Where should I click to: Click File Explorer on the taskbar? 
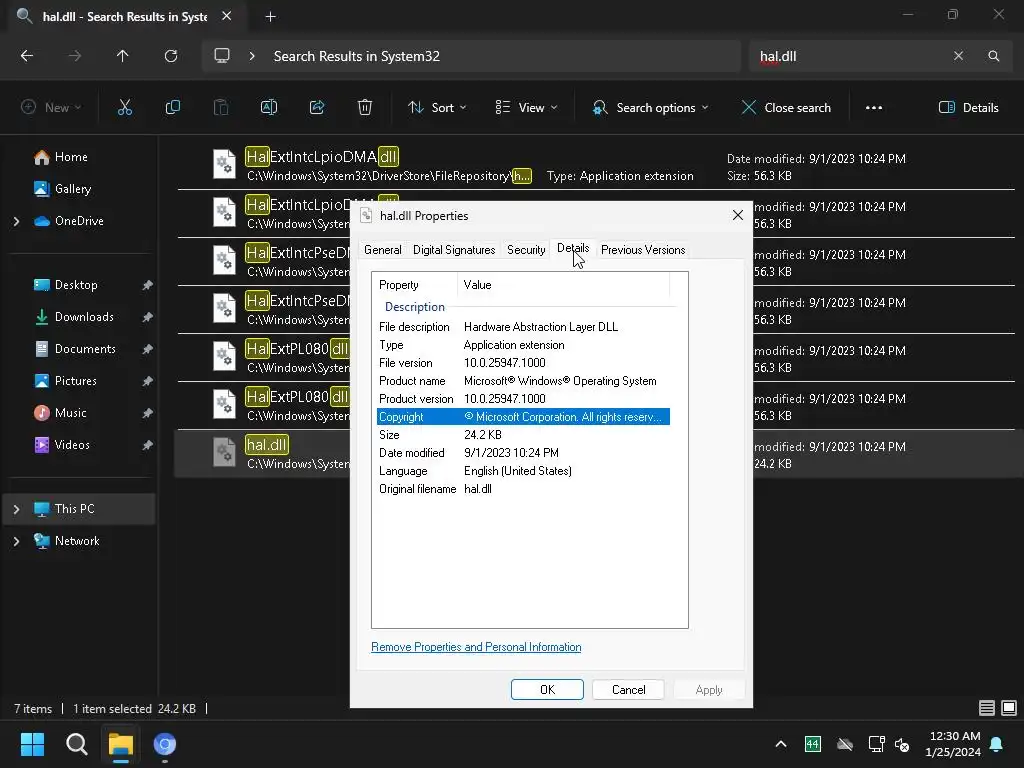[121, 744]
